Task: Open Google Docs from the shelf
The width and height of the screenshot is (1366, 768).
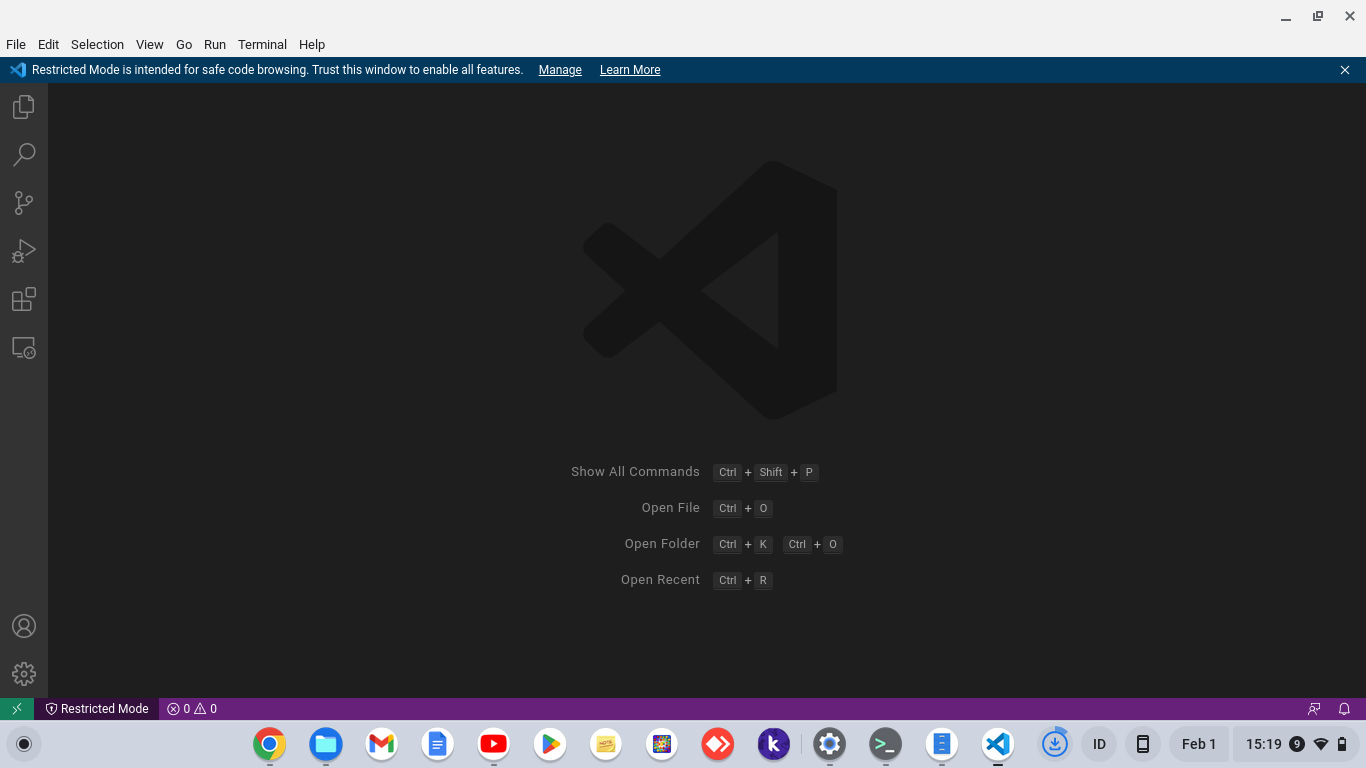Action: coord(438,744)
